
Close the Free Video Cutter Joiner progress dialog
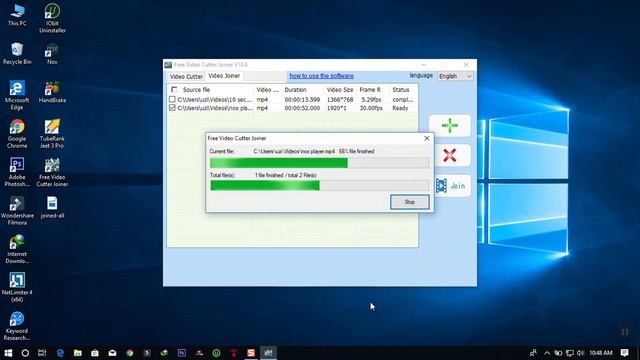pyautogui.click(x=427, y=138)
